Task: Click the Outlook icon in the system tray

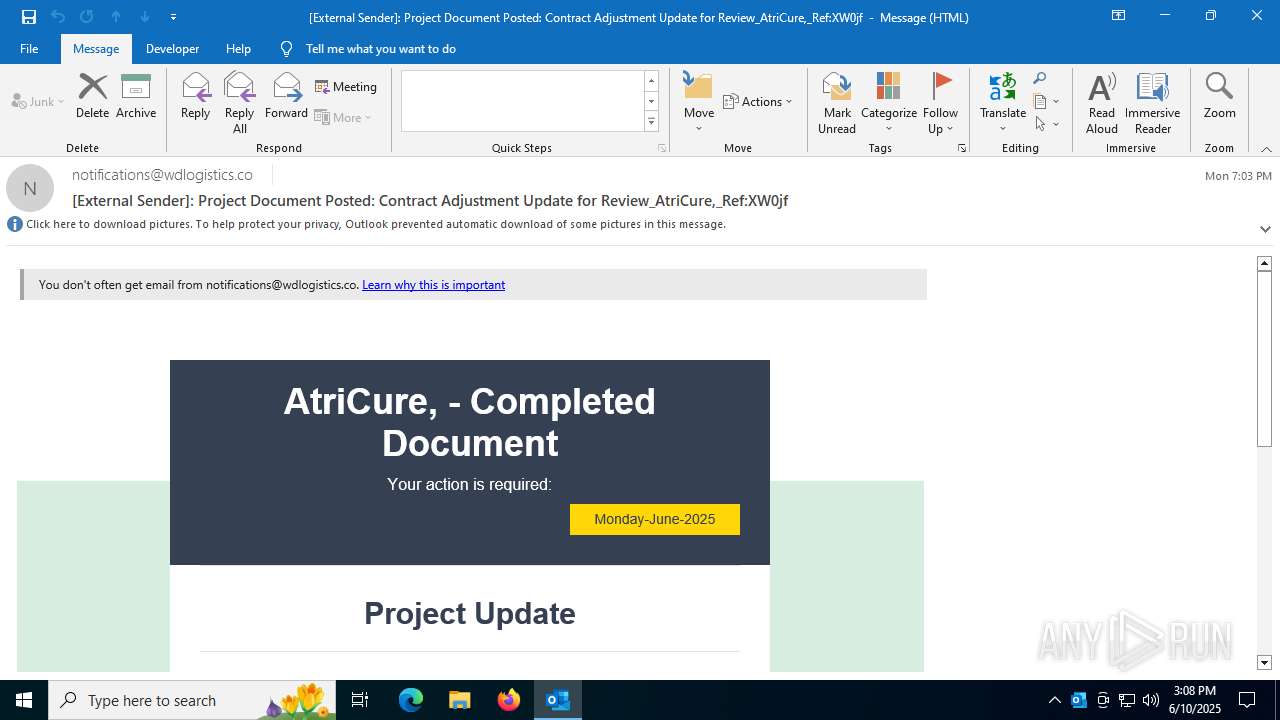Action: click(x=1079, y=700)
